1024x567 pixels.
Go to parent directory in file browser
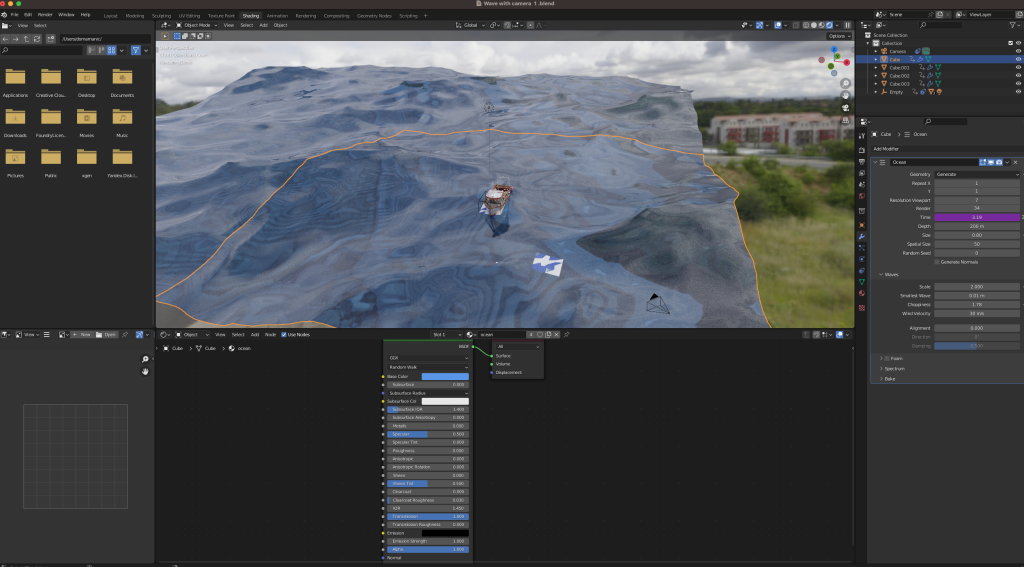[x=26, y=38]
